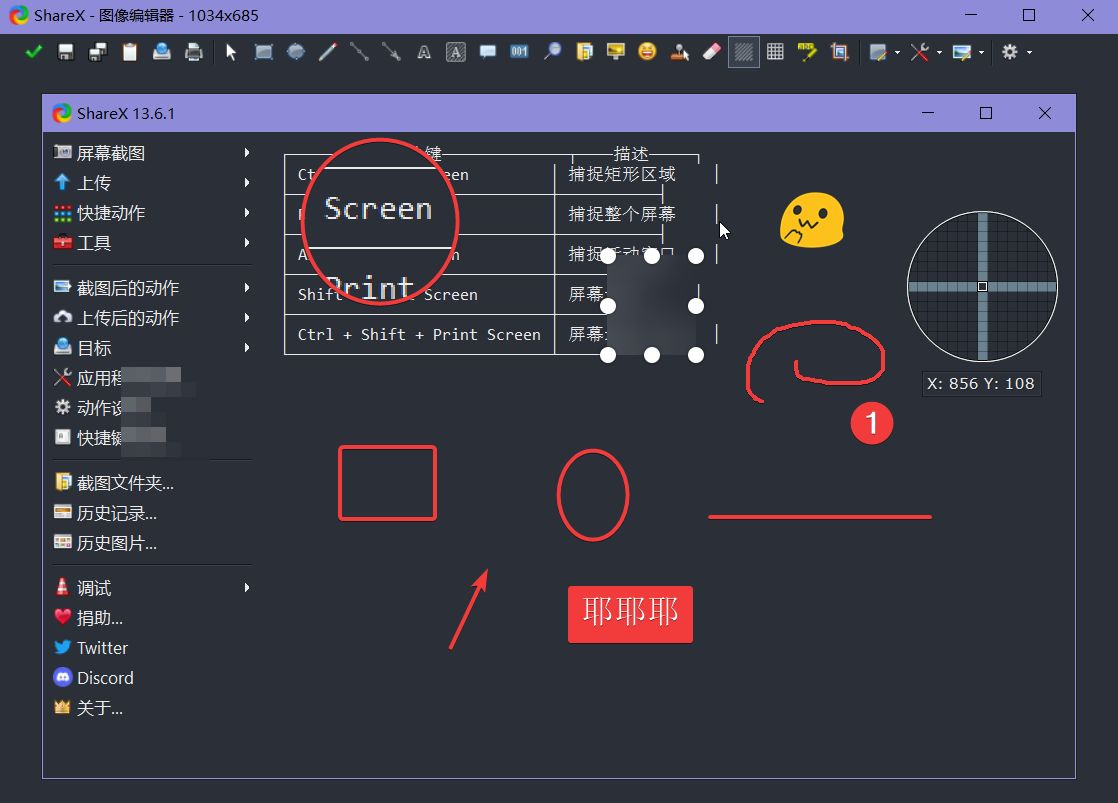1118x803 pixels.
Task: Select the Magnify tool
Action: pos(552,52)
